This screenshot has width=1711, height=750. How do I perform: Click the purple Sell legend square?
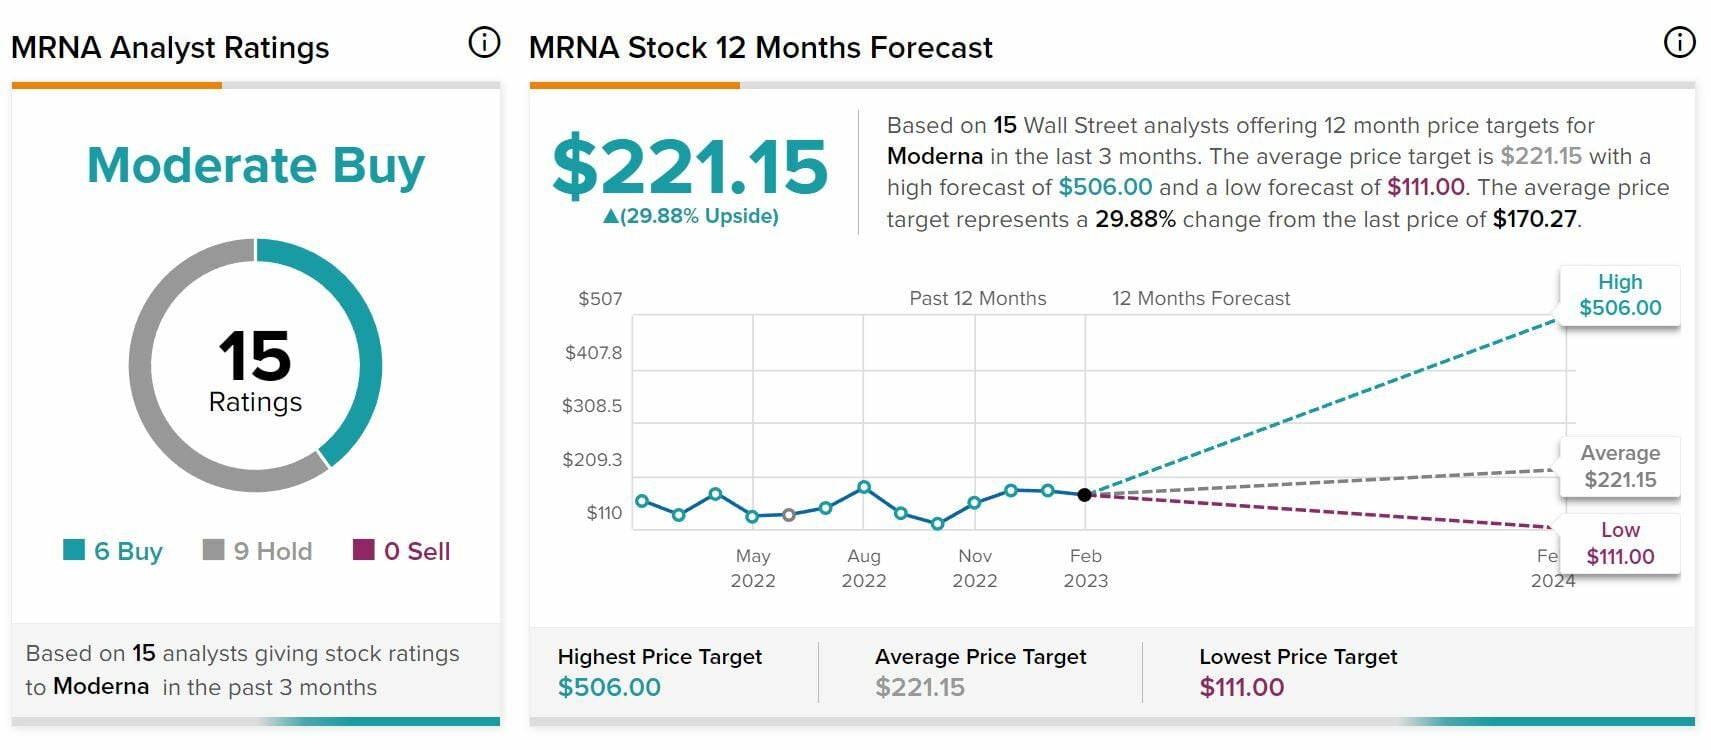pyautogui.click(x=364, y=550)
